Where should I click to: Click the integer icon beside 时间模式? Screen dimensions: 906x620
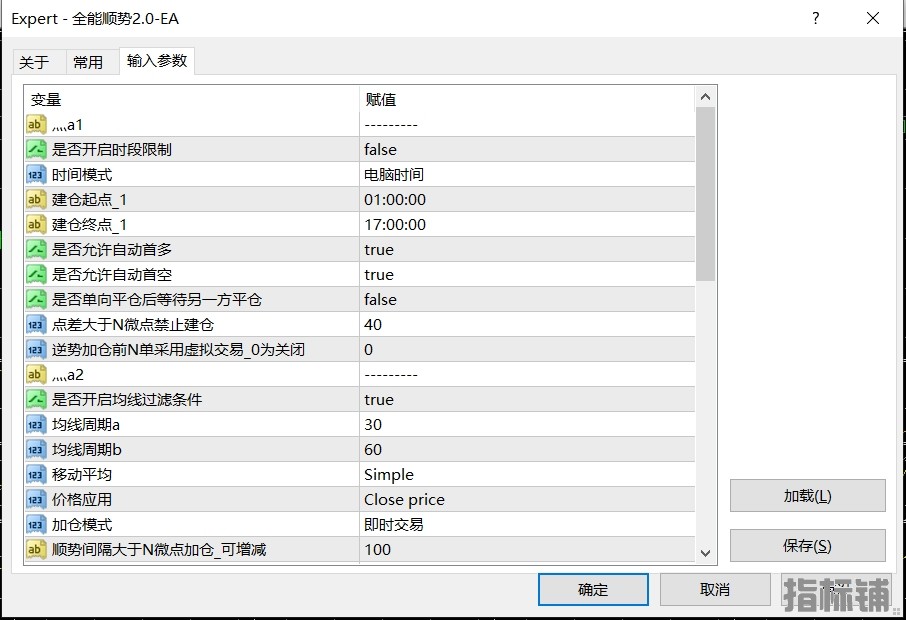click(36, 175)
